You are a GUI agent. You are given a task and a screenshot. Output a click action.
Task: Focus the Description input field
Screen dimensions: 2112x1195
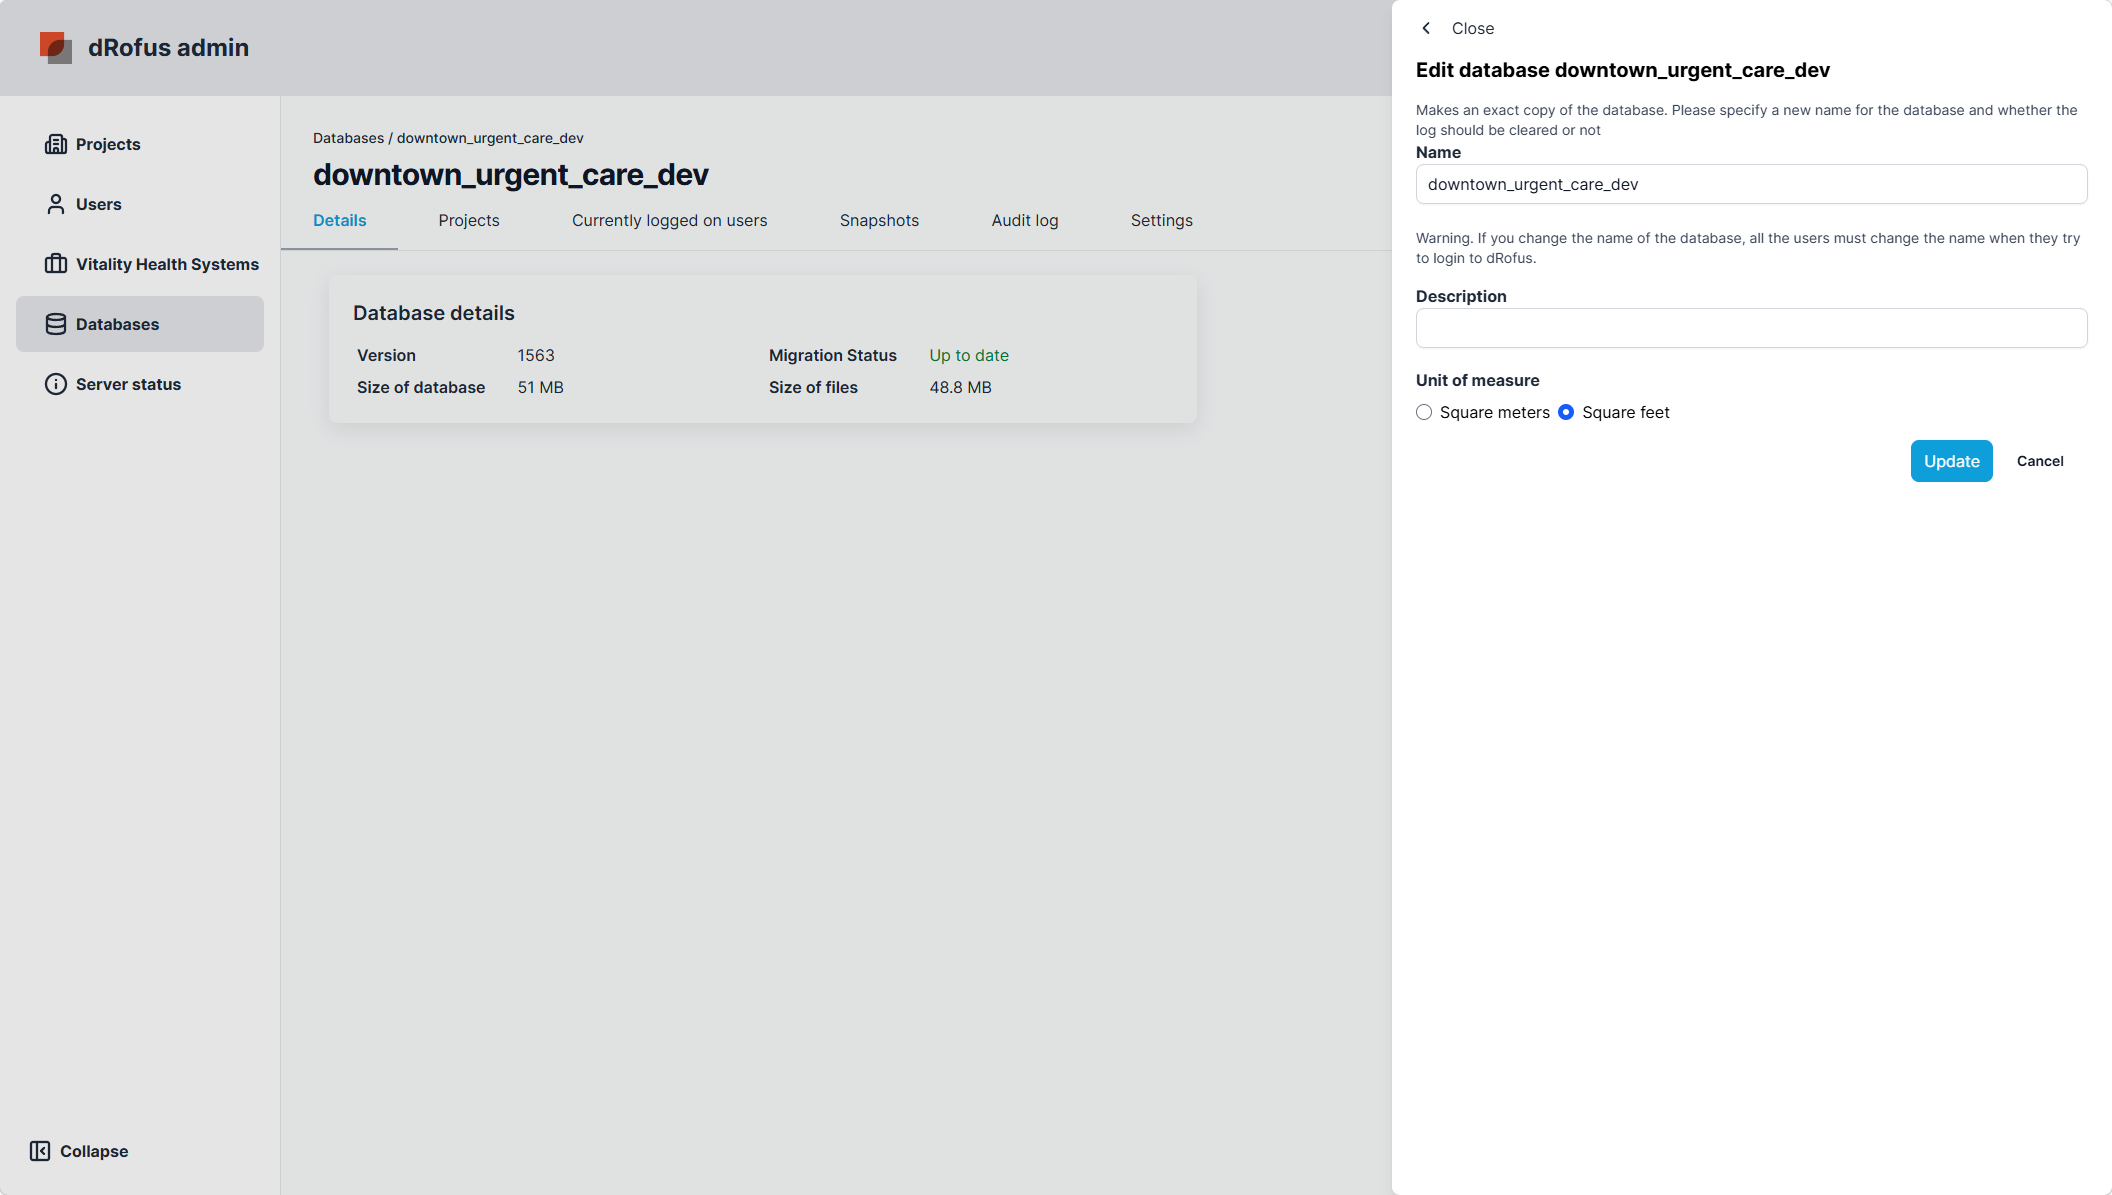1751,328
